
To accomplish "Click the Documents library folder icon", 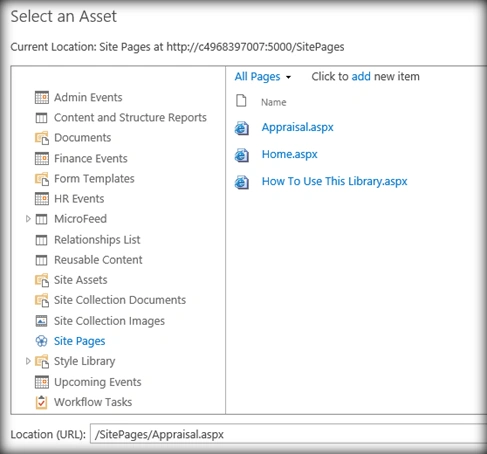I will pos(42,138).
